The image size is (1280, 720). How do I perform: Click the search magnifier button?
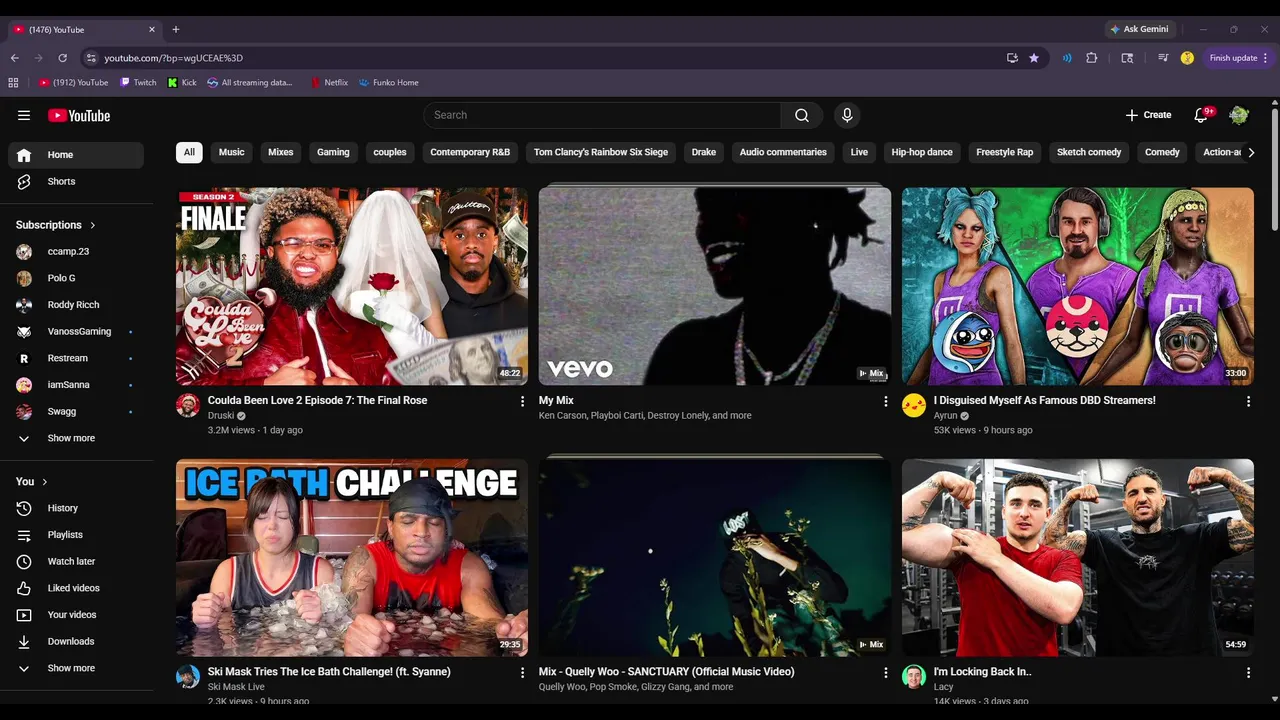point(802,115)
